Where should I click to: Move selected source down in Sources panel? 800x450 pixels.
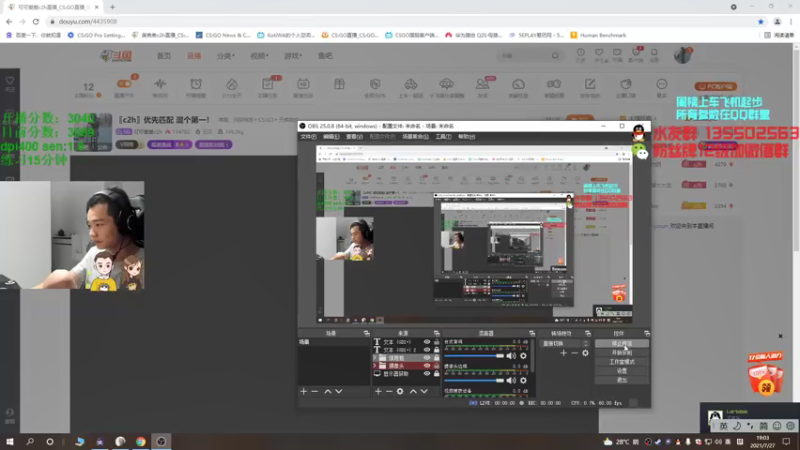[x=424, y=391]
